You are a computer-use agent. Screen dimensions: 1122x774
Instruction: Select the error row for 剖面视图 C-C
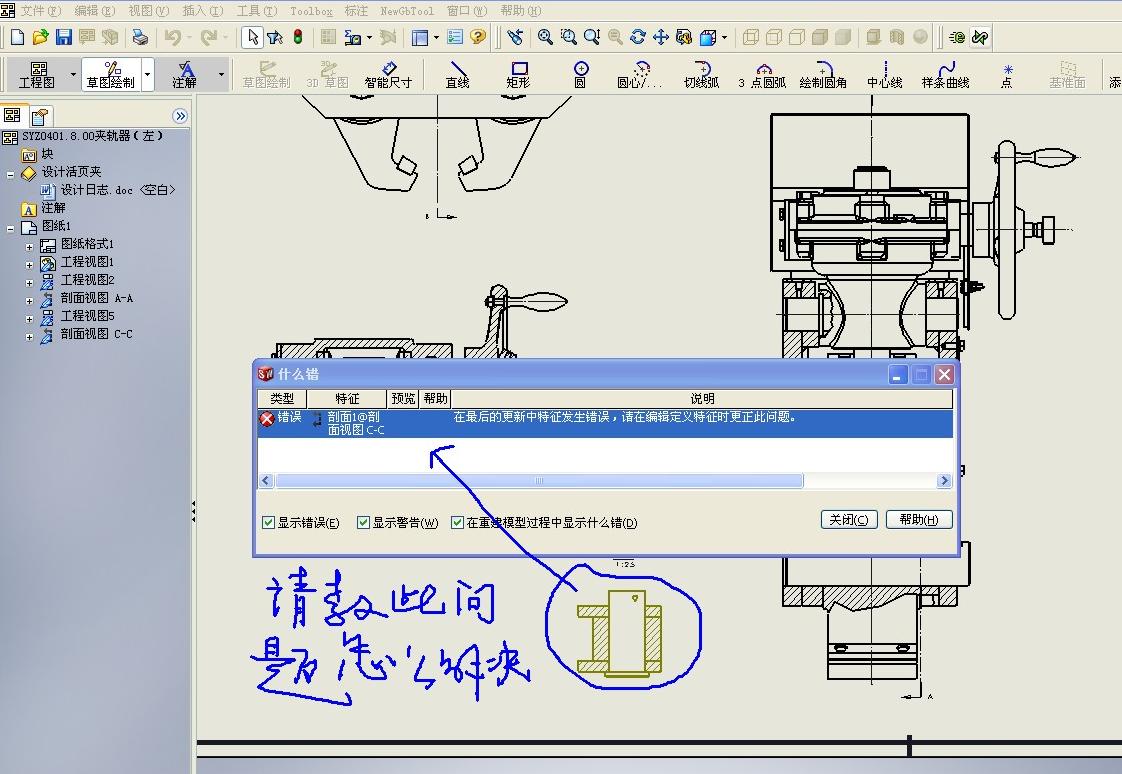click(x=605, y=423)
